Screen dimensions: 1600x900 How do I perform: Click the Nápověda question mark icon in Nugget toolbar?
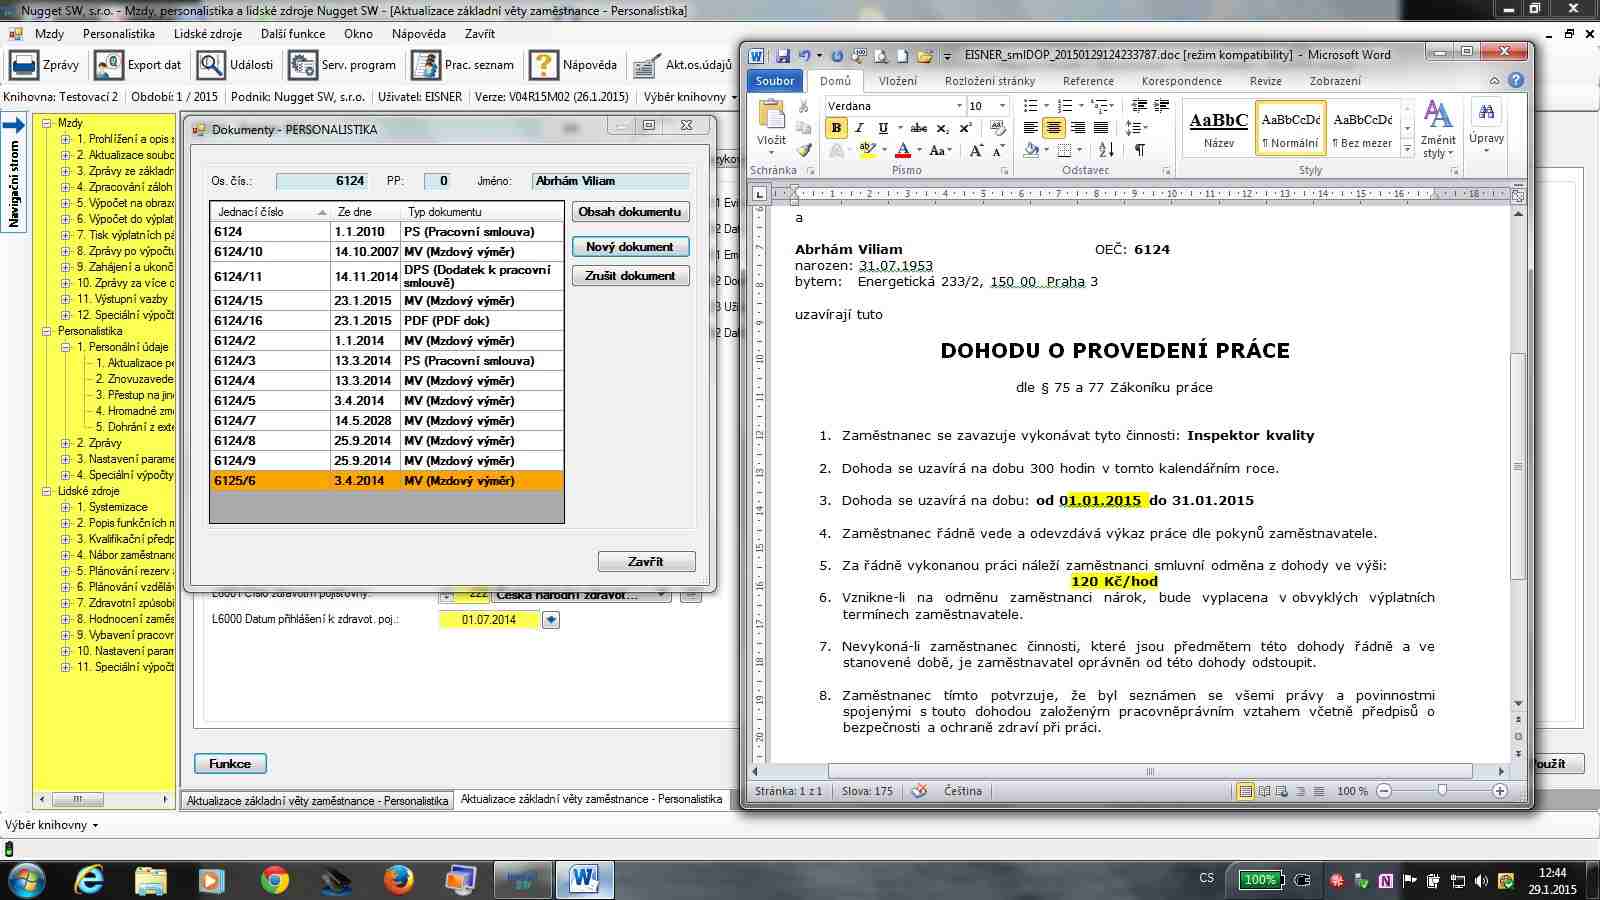point(543,65)
